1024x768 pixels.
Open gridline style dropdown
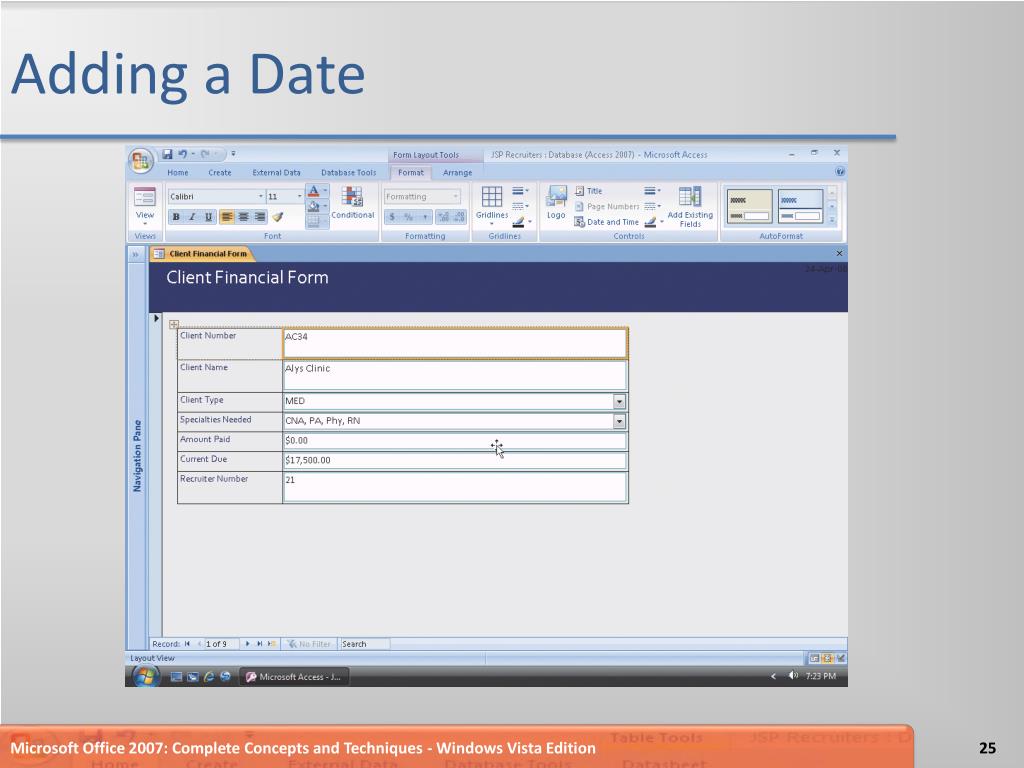click(520, 206)
